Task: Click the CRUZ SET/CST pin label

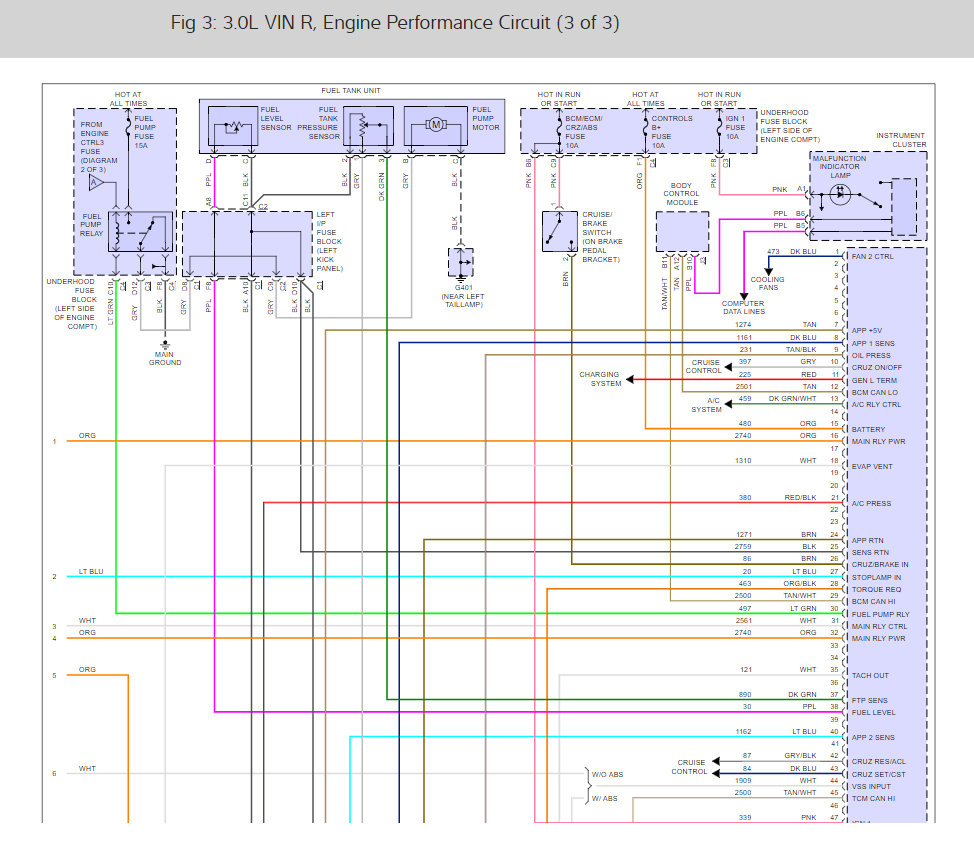Action: pyautogui.click(x=878, y=775)
